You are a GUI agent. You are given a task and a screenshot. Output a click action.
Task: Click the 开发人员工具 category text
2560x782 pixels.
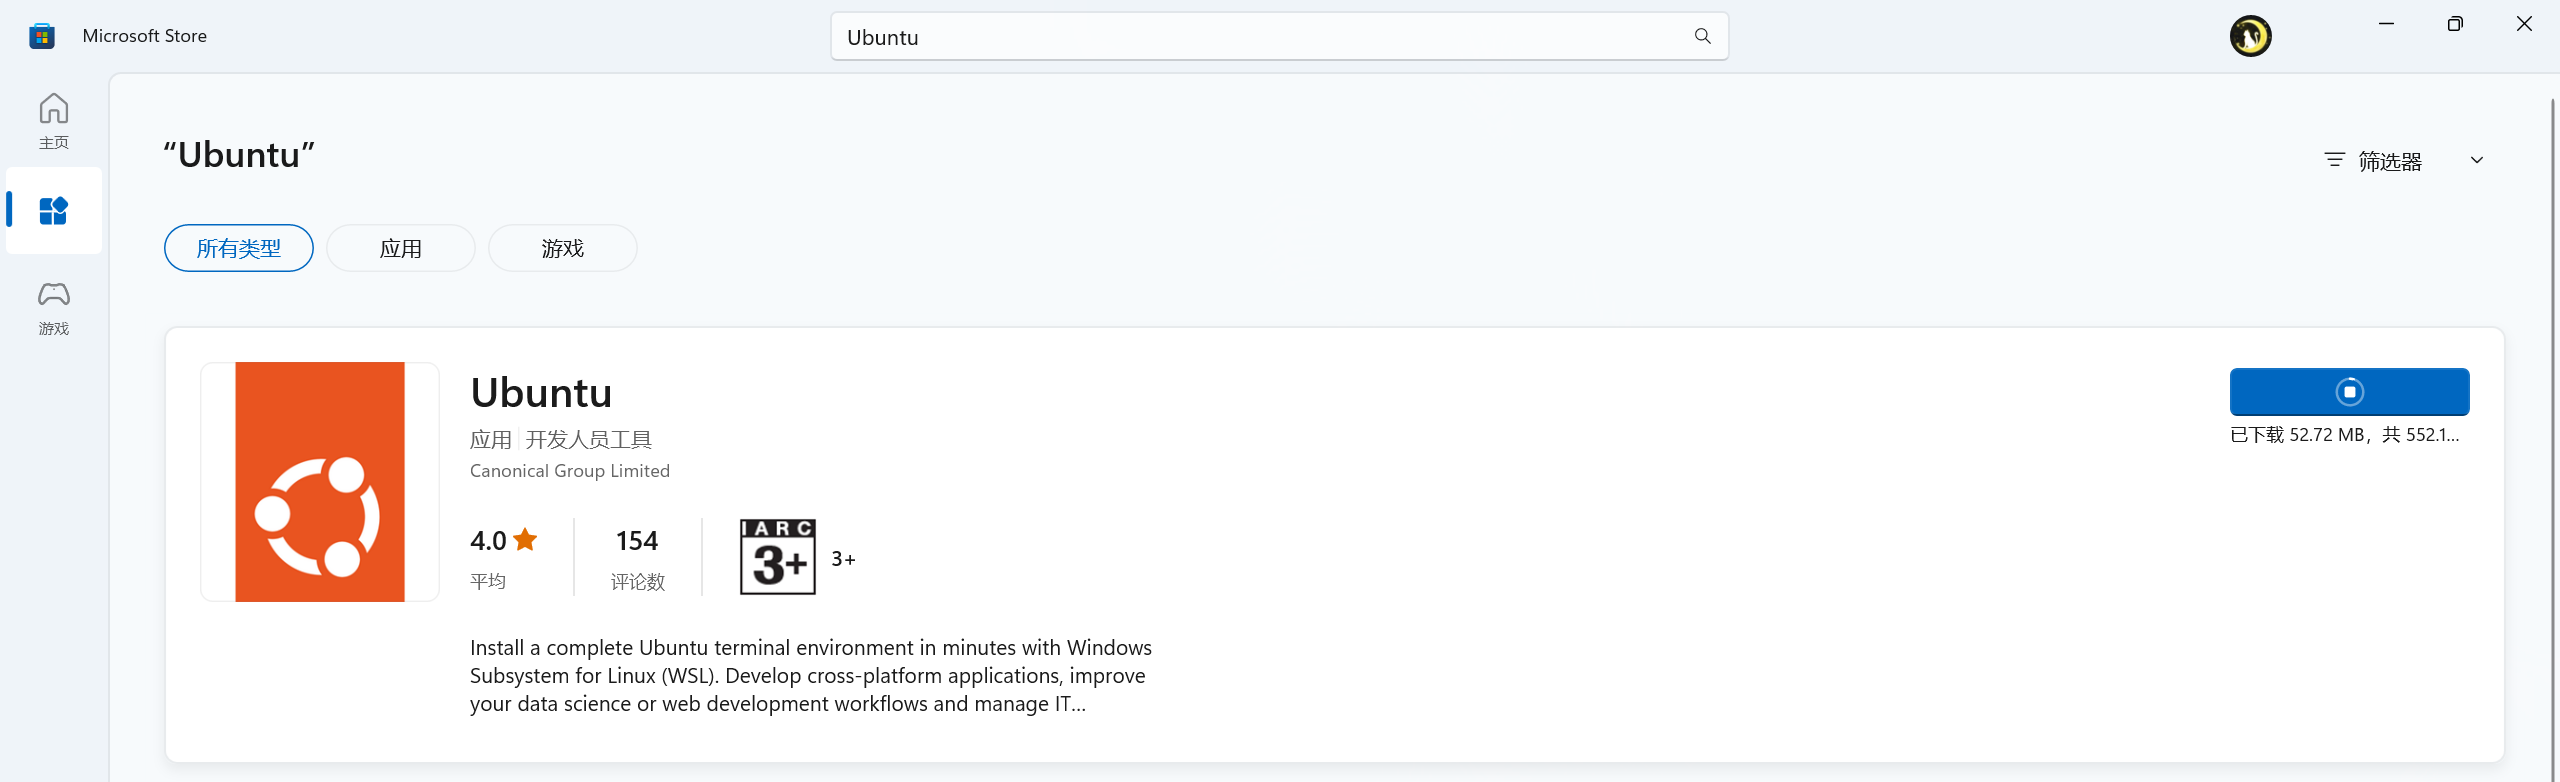click(589, 440)
